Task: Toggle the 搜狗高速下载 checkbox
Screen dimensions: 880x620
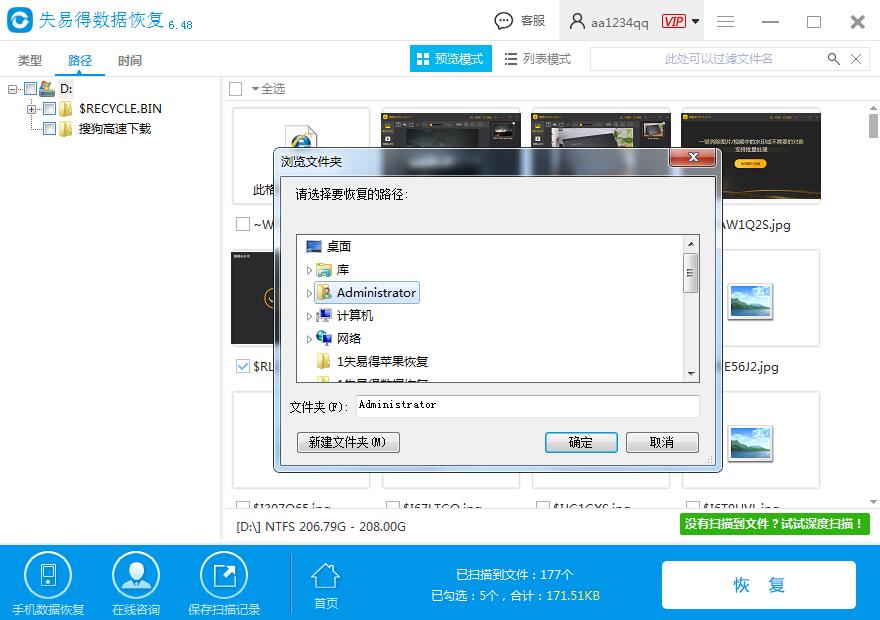Action: (49, 128)
